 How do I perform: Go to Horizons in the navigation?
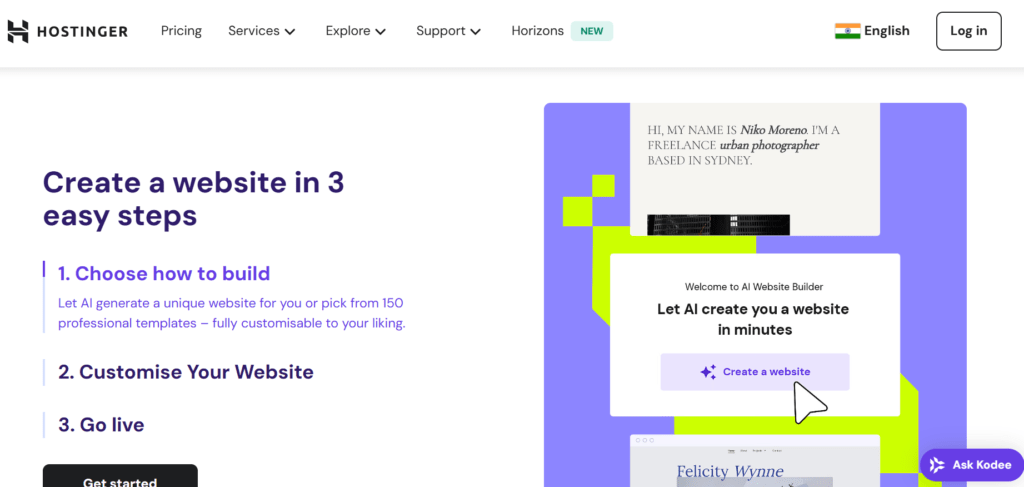(537, 31)
